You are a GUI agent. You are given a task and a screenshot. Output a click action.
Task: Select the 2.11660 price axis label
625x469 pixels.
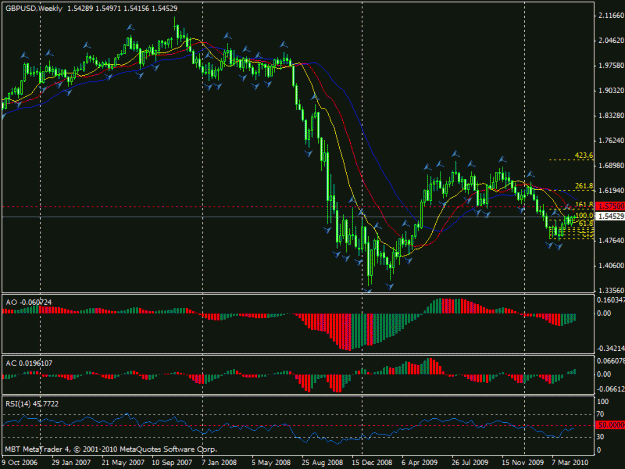click(x=611, y=16)
